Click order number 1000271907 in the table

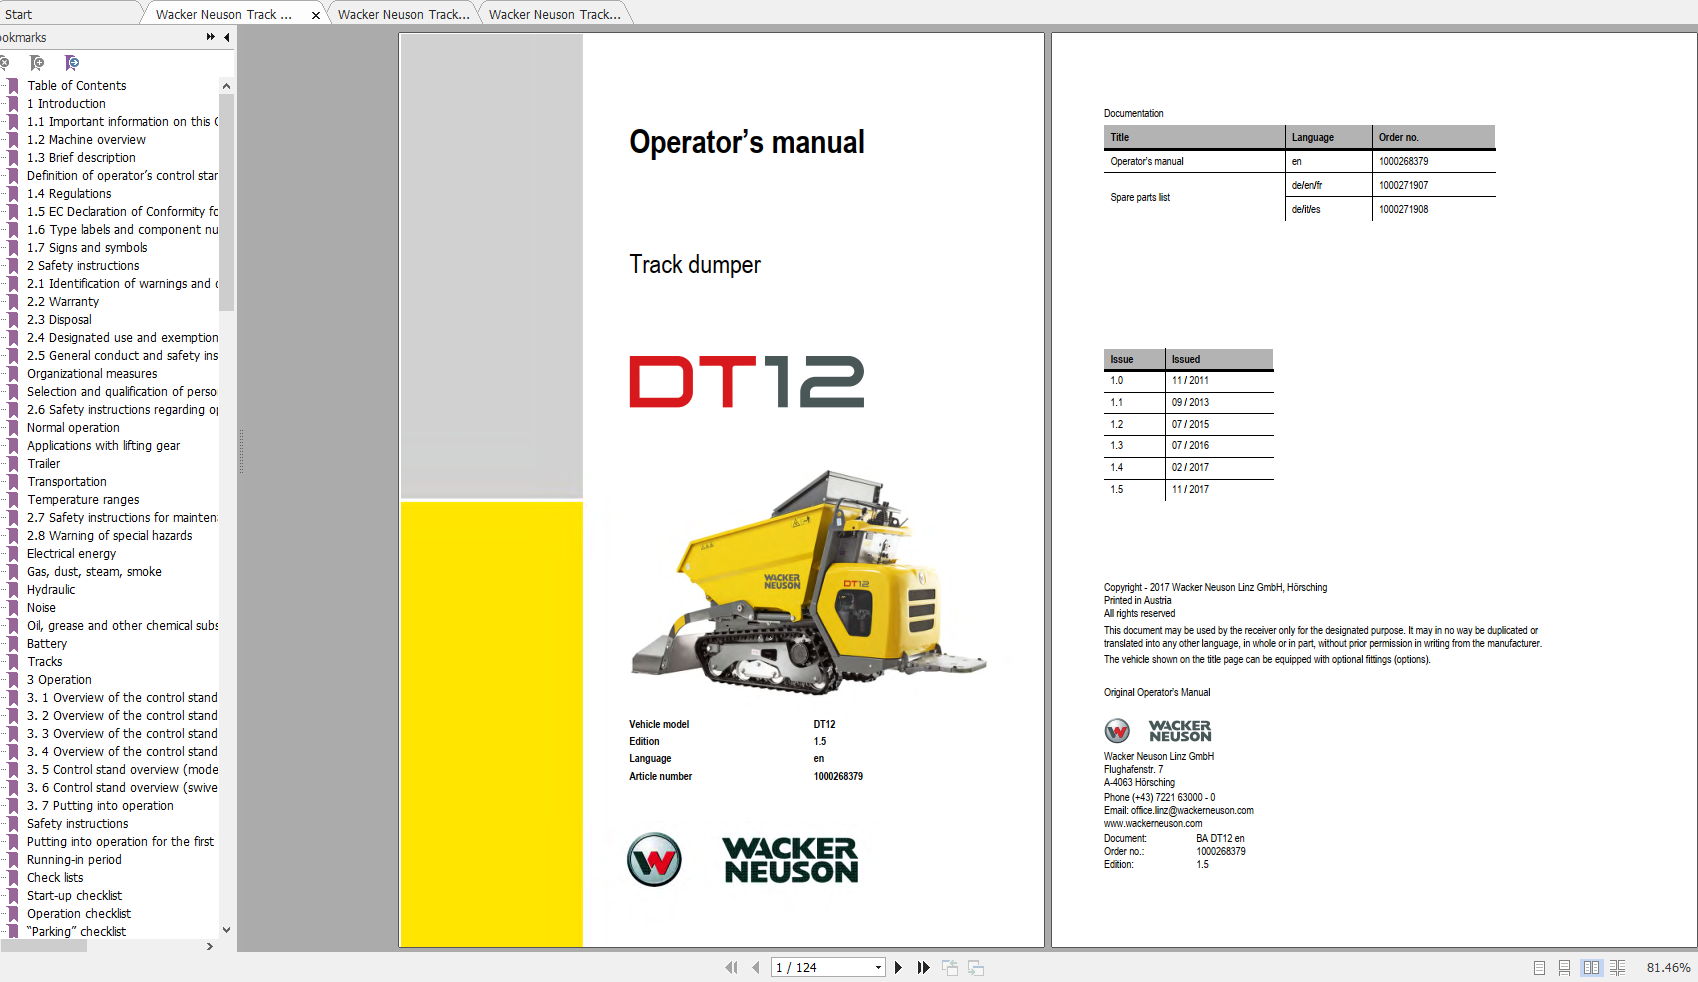1403,185
